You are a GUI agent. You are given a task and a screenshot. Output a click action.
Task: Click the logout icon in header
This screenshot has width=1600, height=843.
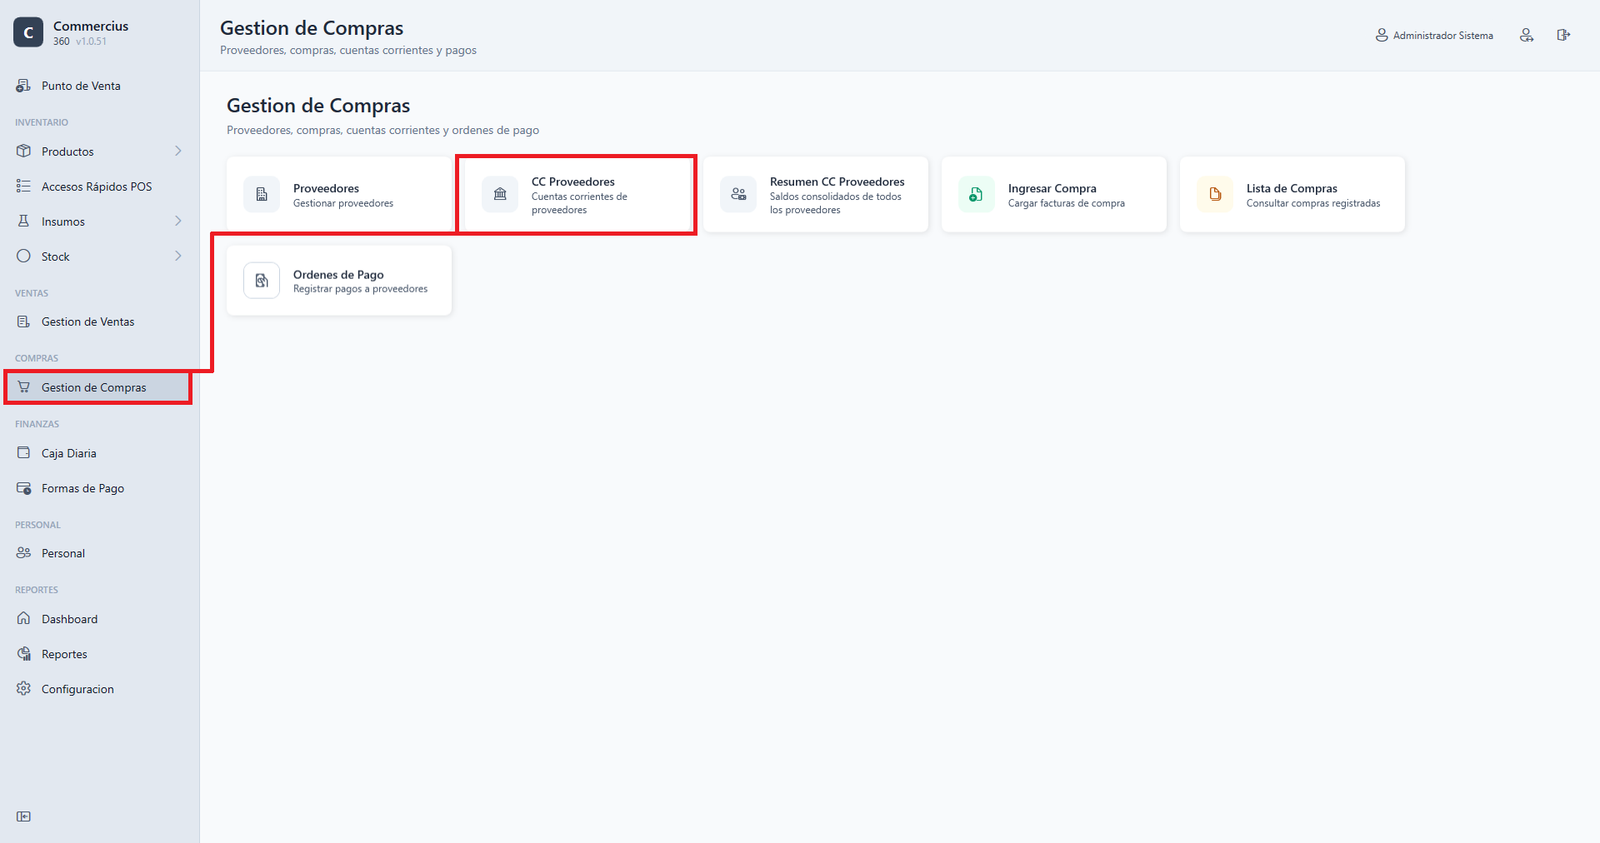pyautogui.click(x=1563, y=35)
